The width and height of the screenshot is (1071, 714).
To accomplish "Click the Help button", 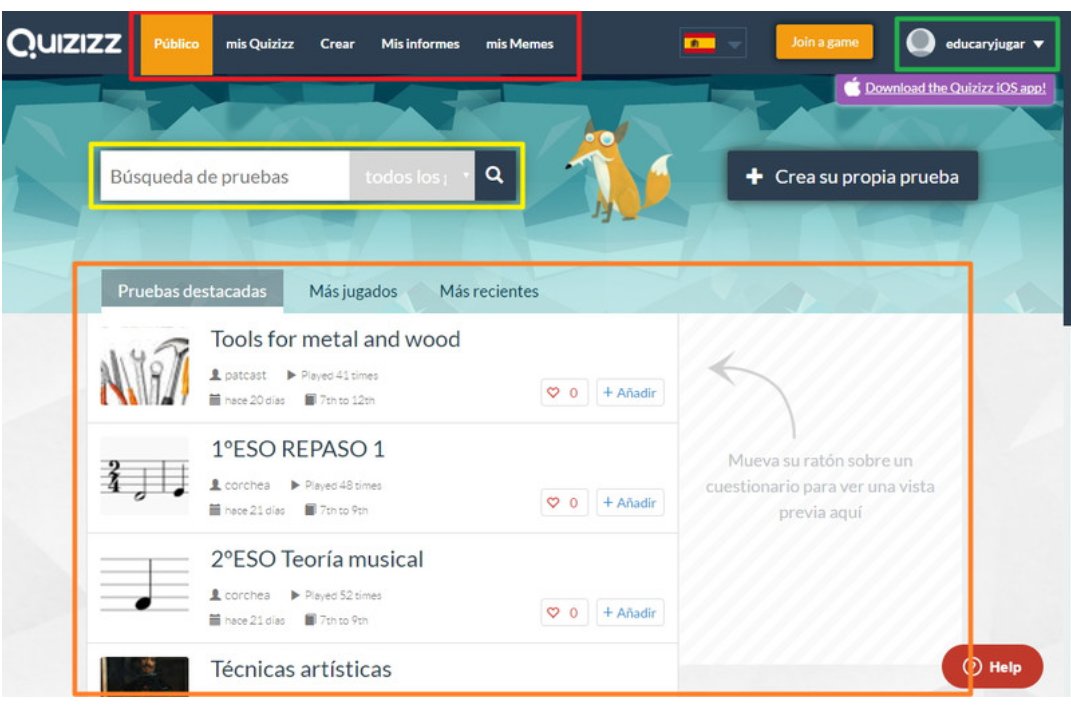I will click(992, 667).
